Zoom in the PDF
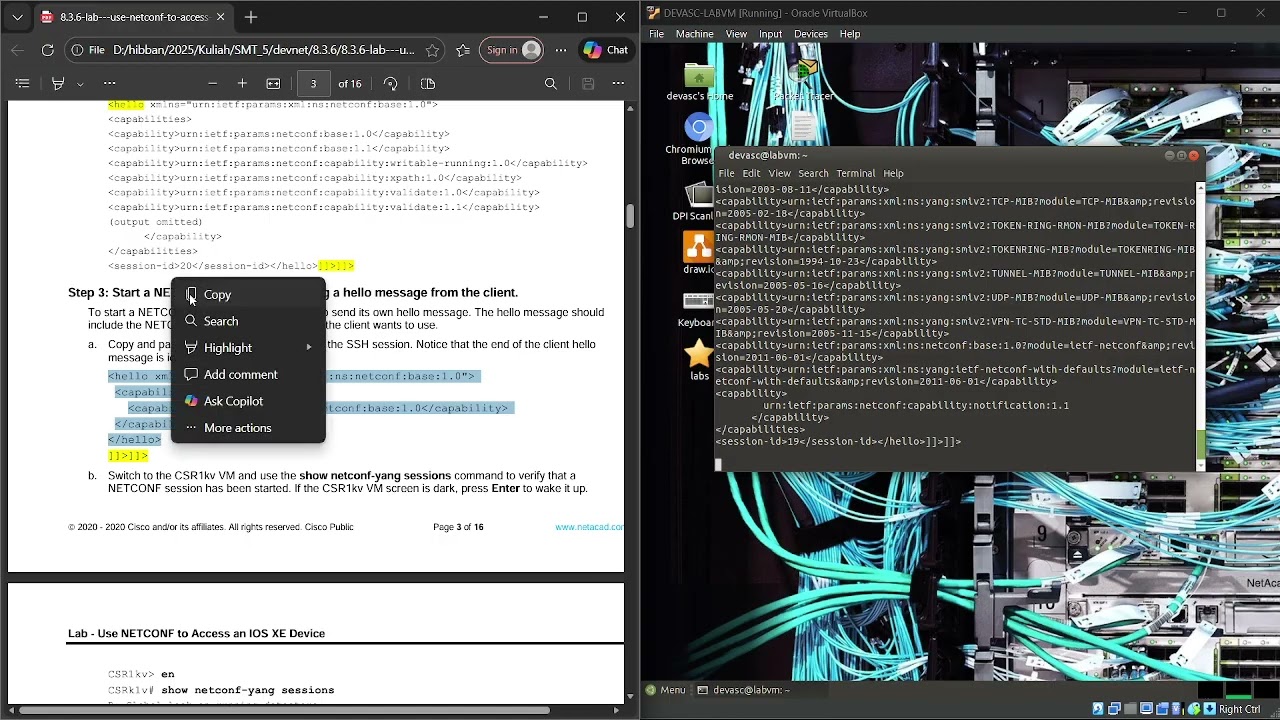This screenshot has width=1280, height=720. [x=242, y=84]
